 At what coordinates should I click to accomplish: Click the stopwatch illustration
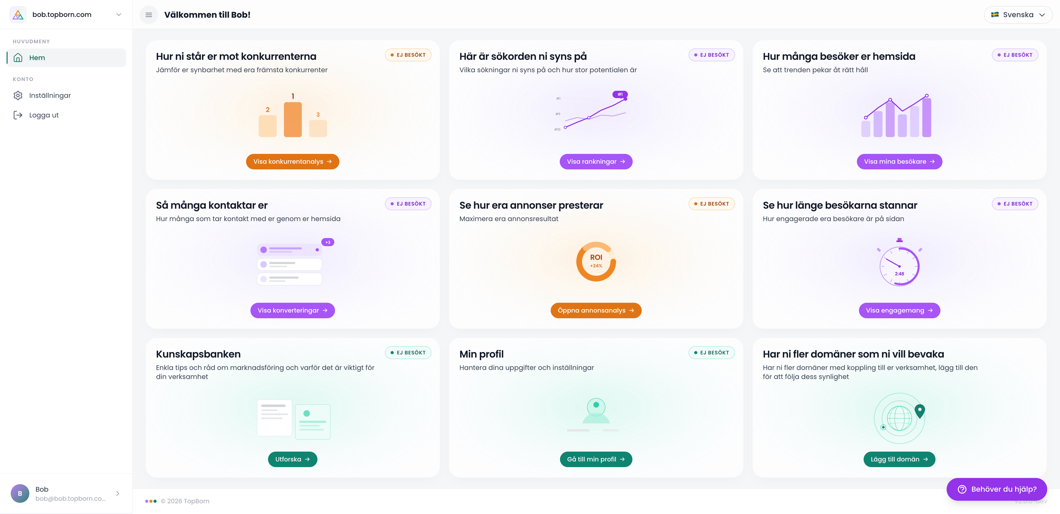click(899, 262)
